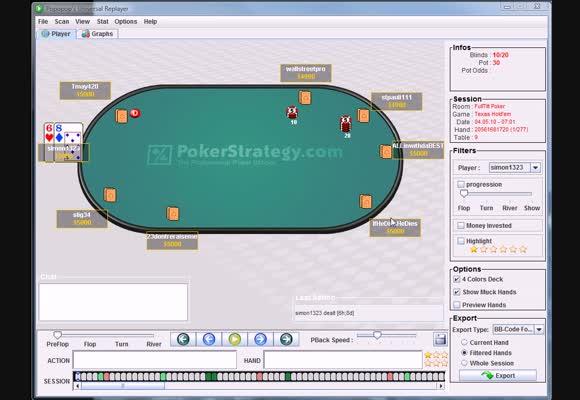Open the Player filter dropdown arrow

(536, 168)
